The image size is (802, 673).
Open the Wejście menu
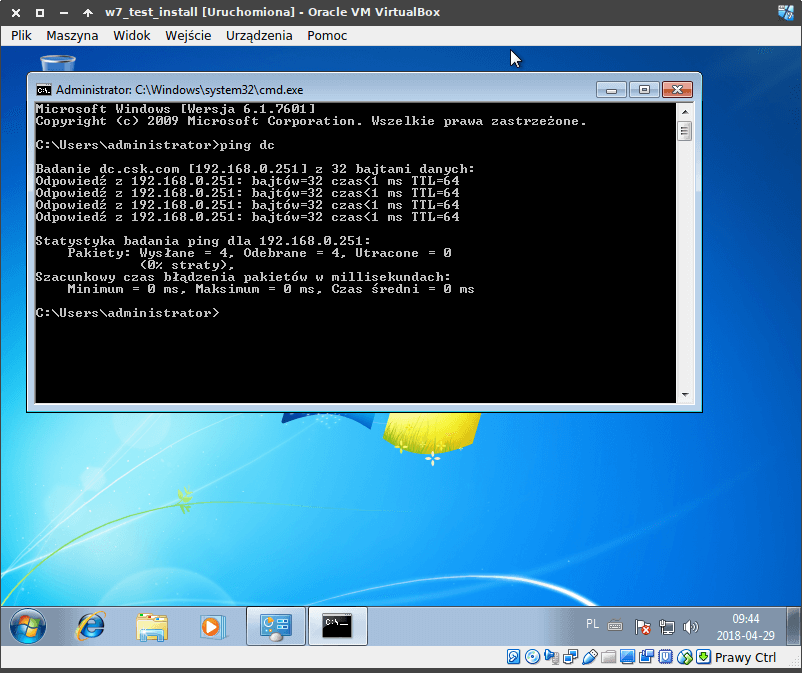click(188, 36)
